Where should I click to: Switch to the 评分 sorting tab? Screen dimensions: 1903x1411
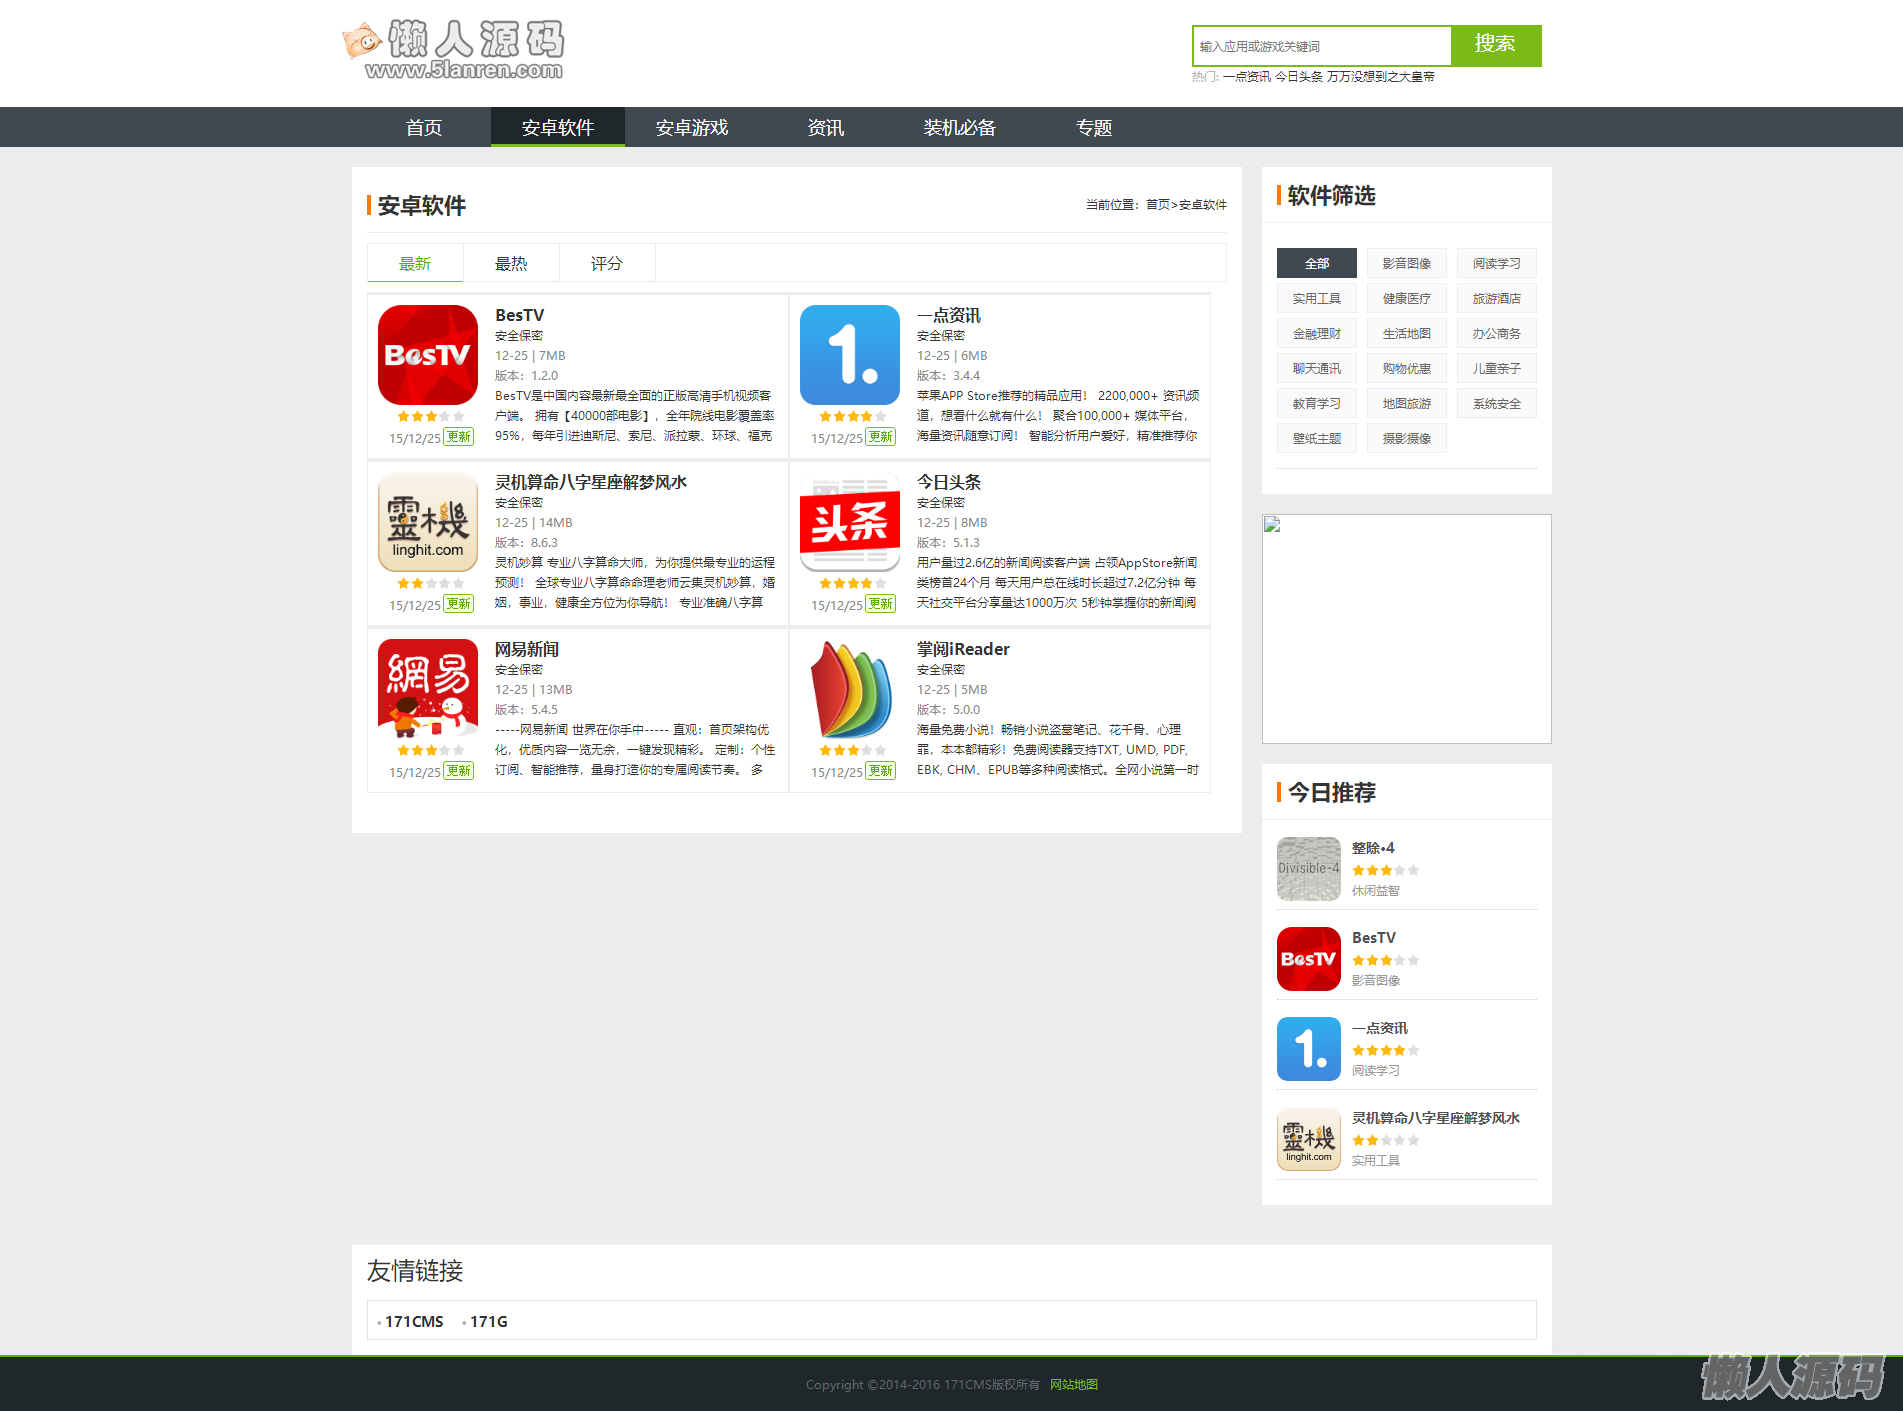tap(606, 263)
